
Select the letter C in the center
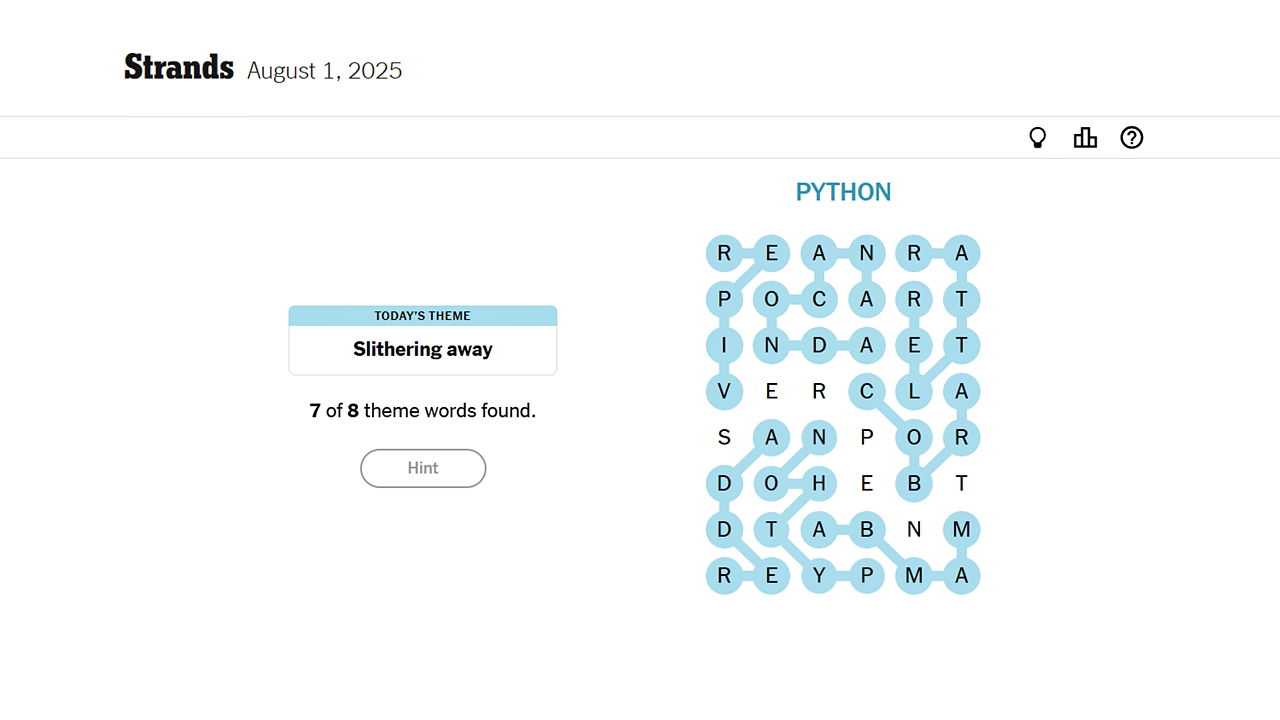(867, 391)
